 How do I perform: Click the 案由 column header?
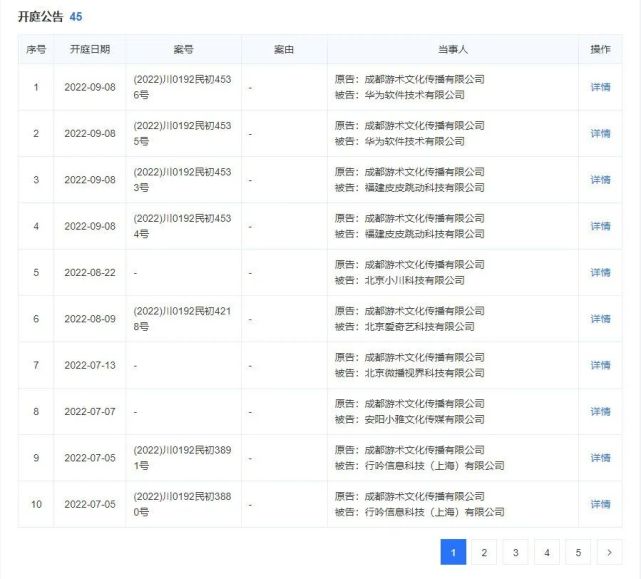[284, 49]
